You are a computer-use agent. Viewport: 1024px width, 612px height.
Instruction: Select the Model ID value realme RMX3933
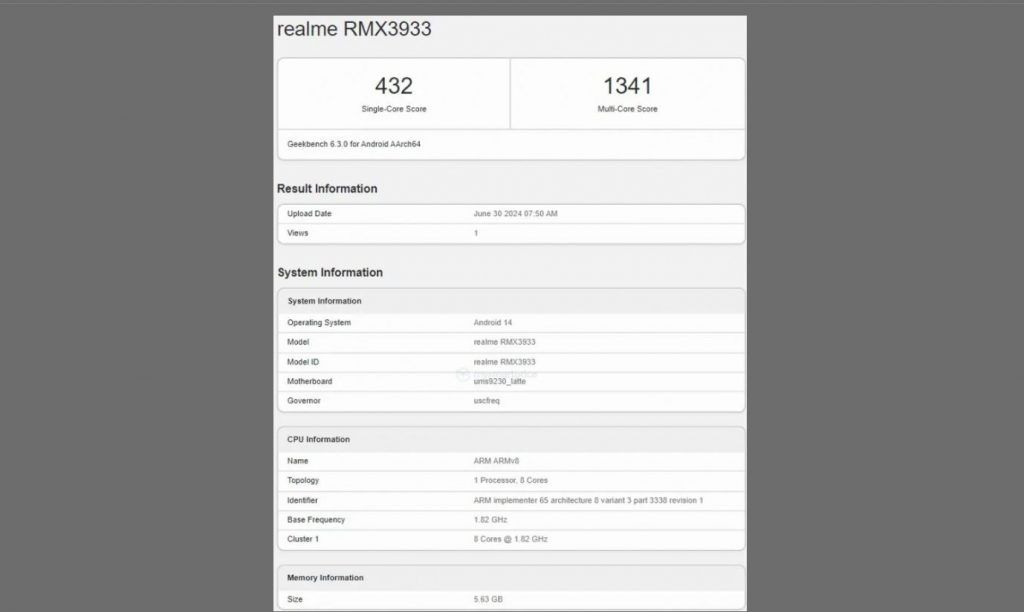click(x=504, y=362)
